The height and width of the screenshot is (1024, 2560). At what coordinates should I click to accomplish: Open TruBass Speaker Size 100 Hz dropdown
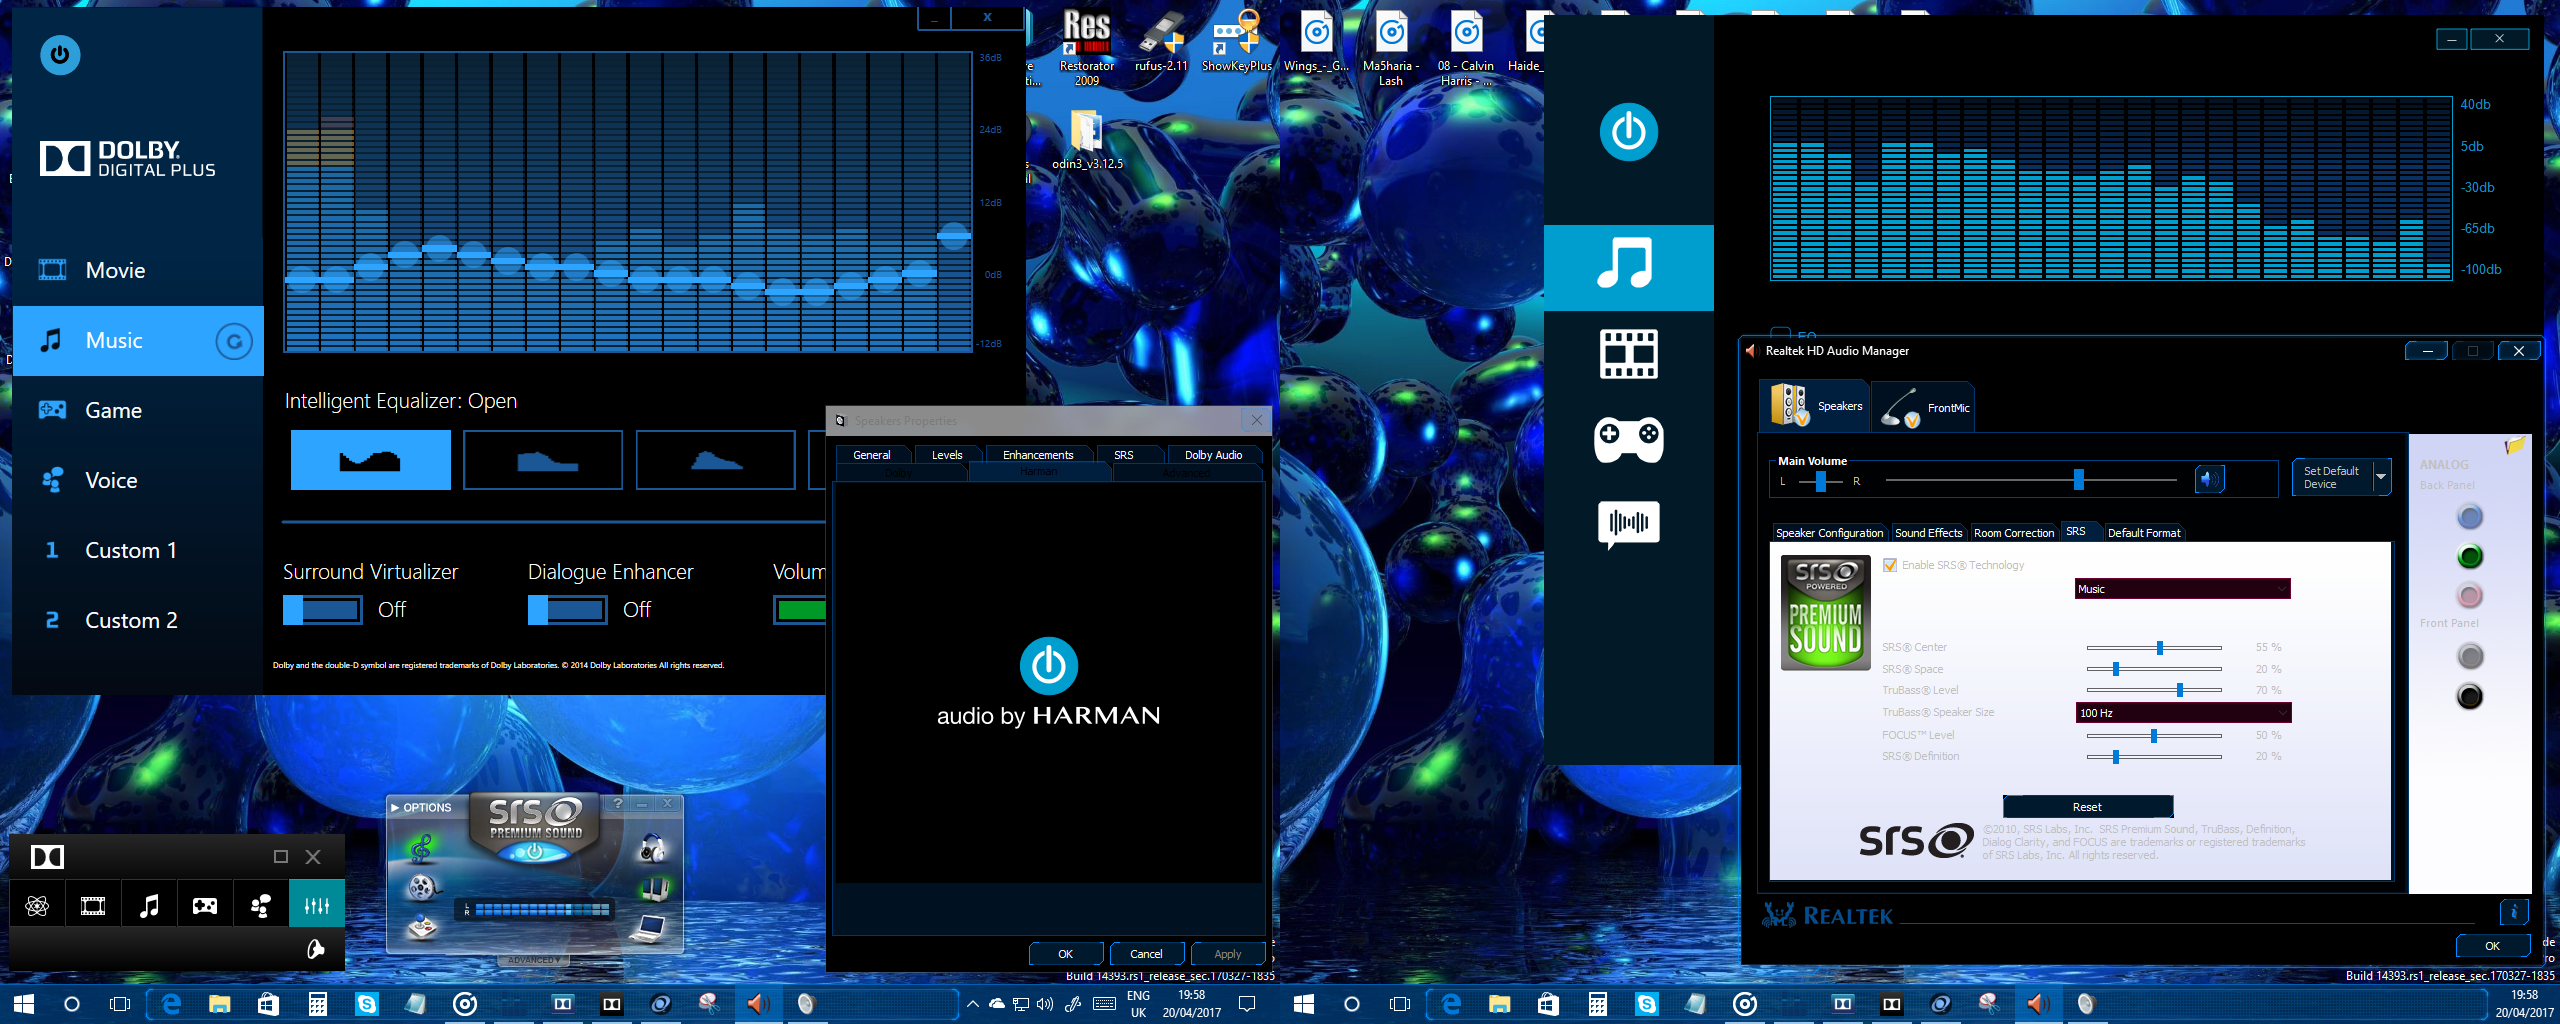[2183, 713]
